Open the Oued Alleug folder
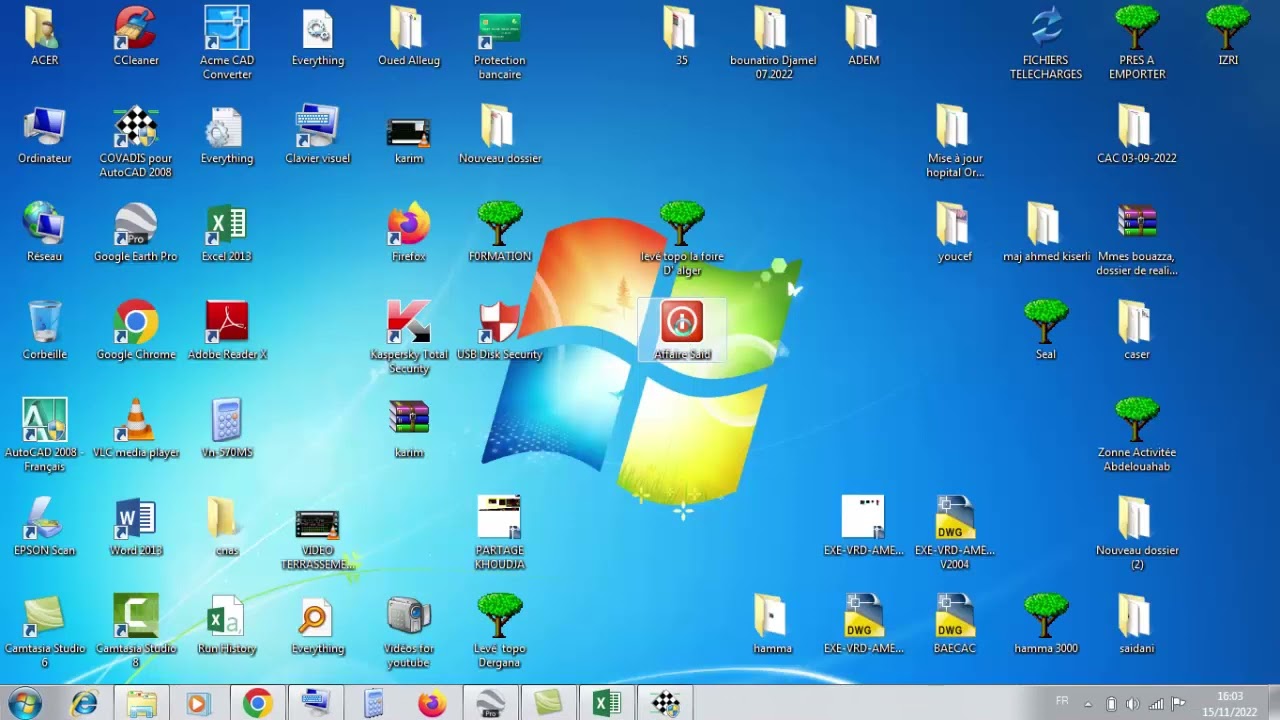This screenshot has height=720, width=1280. click(409, 37)
